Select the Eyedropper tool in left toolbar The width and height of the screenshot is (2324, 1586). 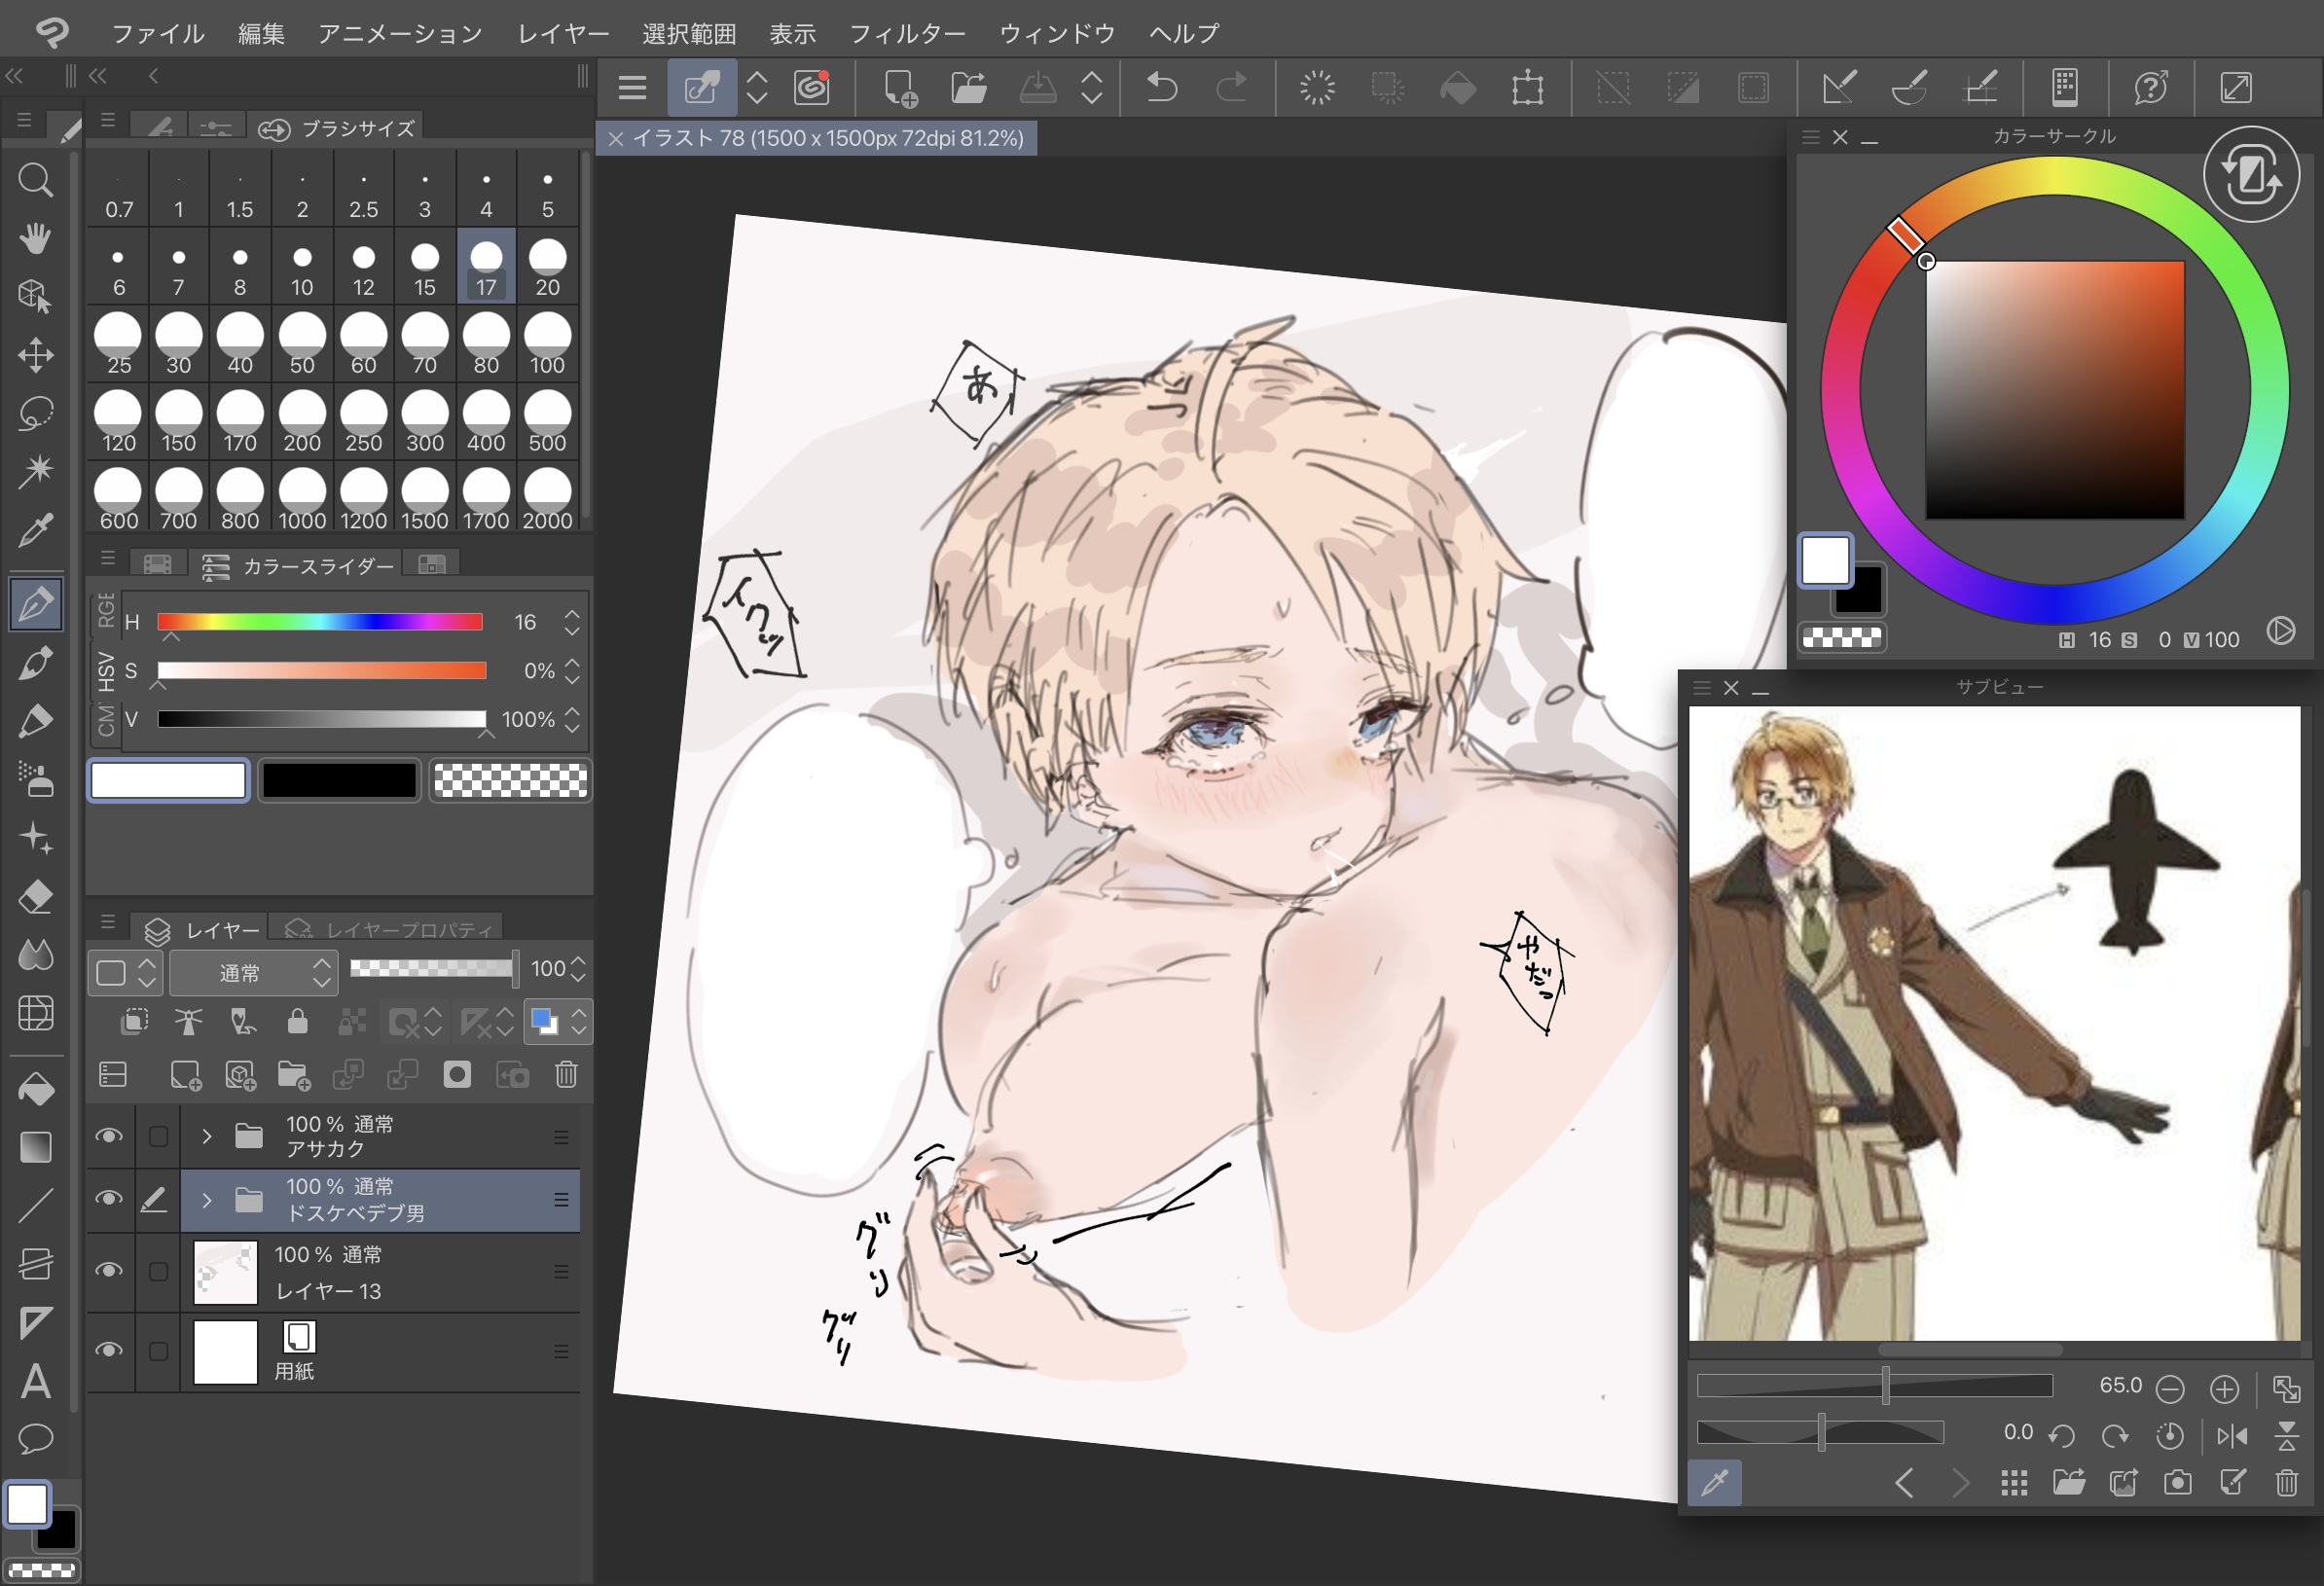35,530
